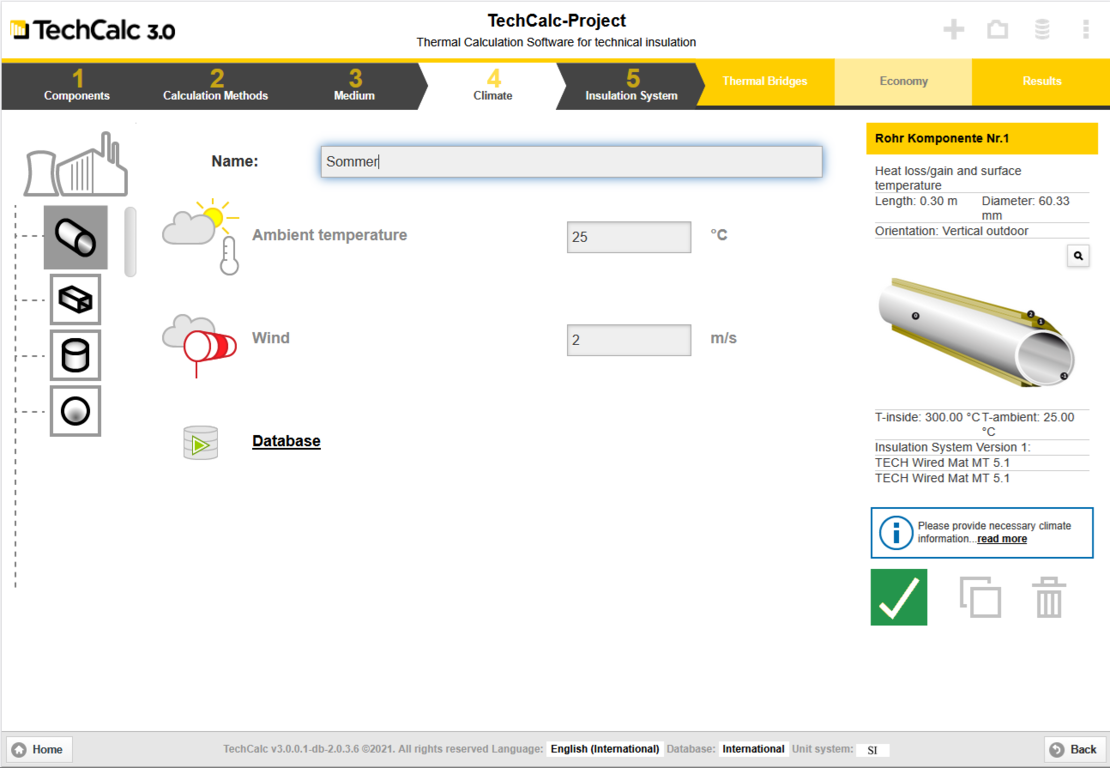Click the database play icon
This screenshot has height=768, width=1110.
[x=200, y=442]
